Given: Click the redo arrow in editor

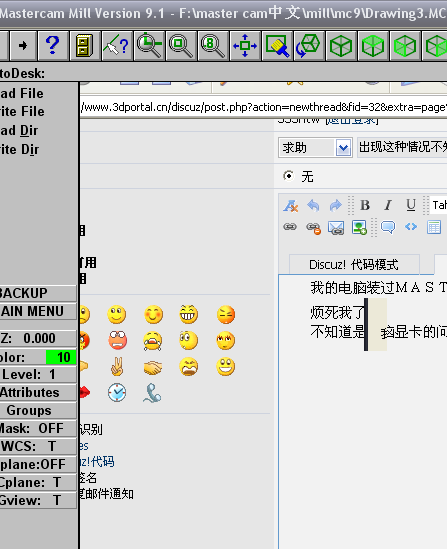Looking at the screenshot, I should pos(335,206).
